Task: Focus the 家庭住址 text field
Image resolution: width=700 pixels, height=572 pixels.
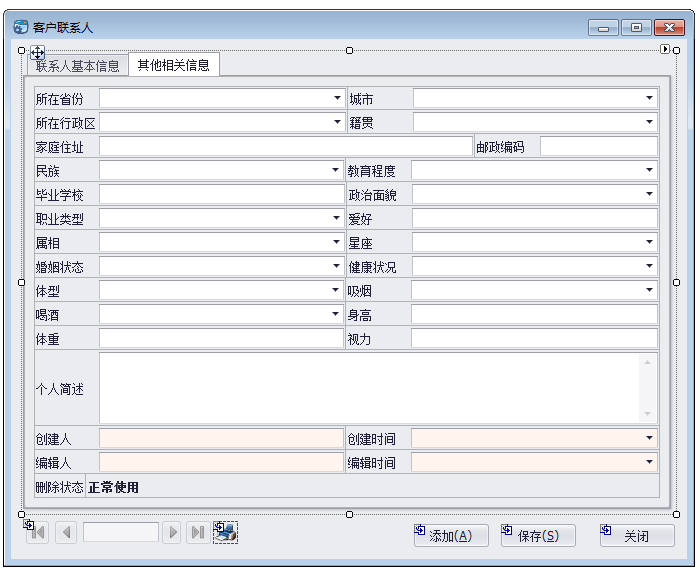Action: (x=286, y=146)
